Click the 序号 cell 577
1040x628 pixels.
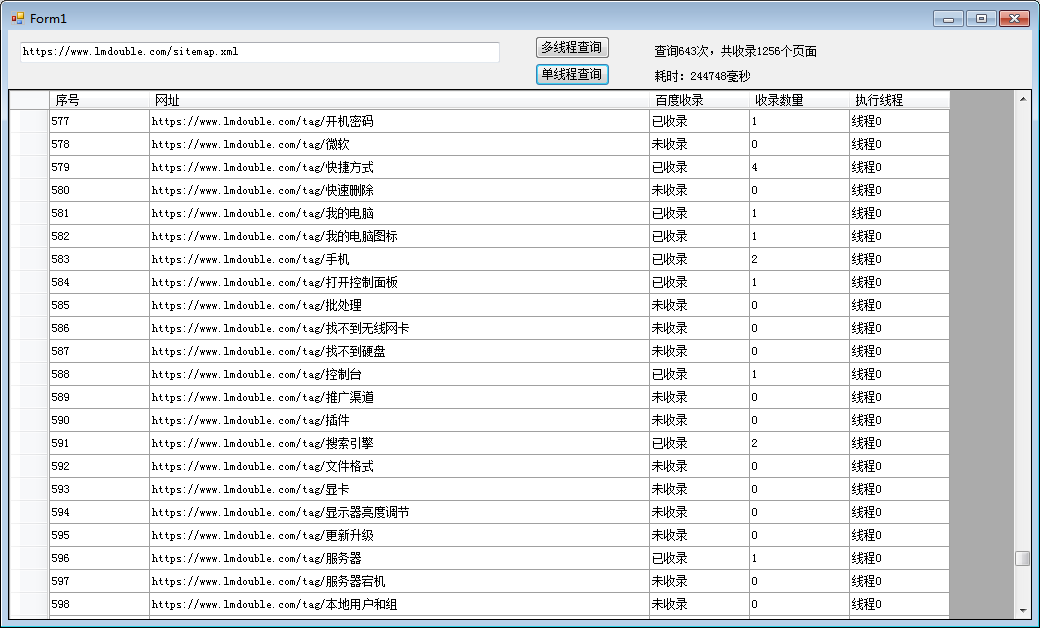click(x=99, y=121)
